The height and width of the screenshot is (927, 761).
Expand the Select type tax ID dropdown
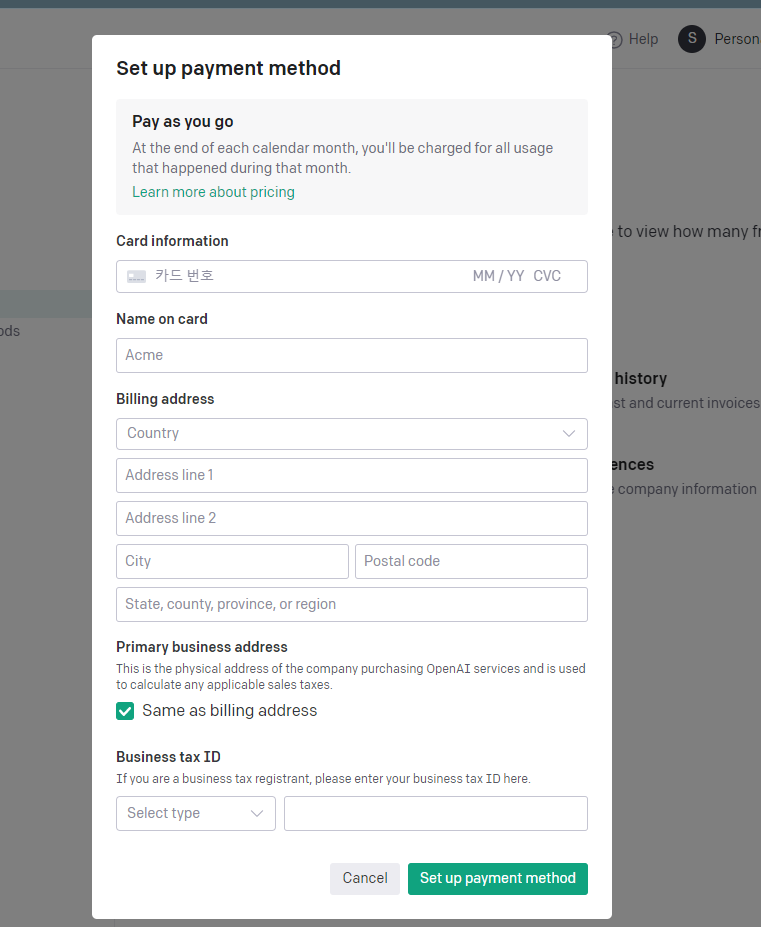[x=196, y=813]
